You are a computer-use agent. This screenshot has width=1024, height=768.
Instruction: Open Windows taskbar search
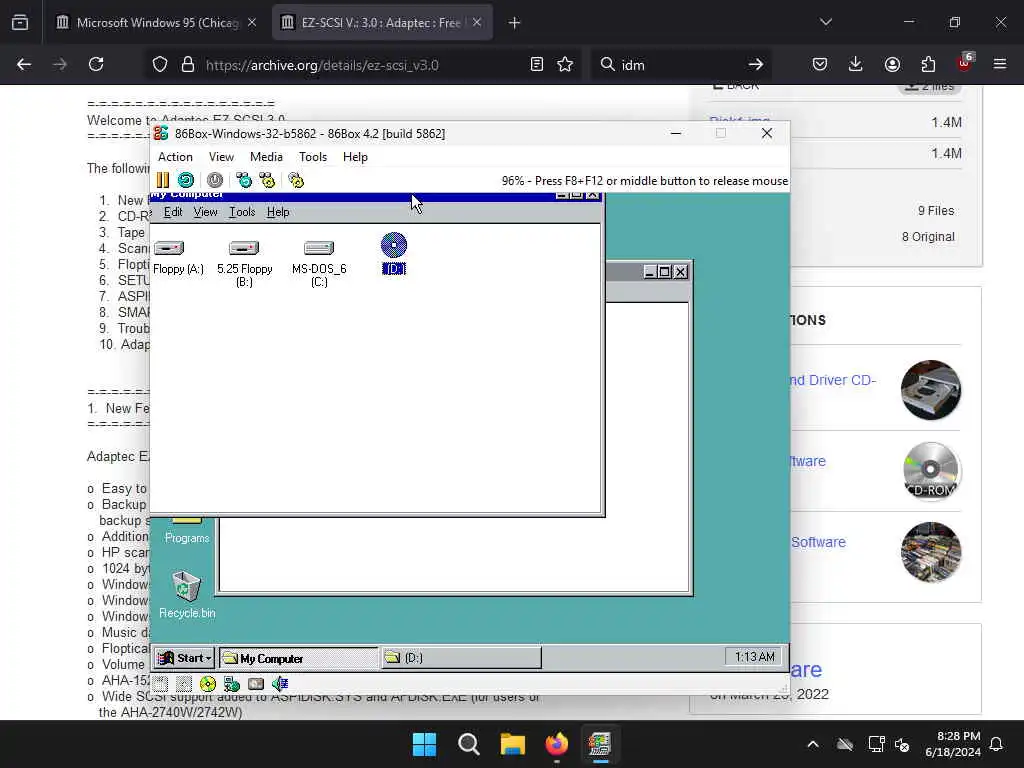click(469, 744)
